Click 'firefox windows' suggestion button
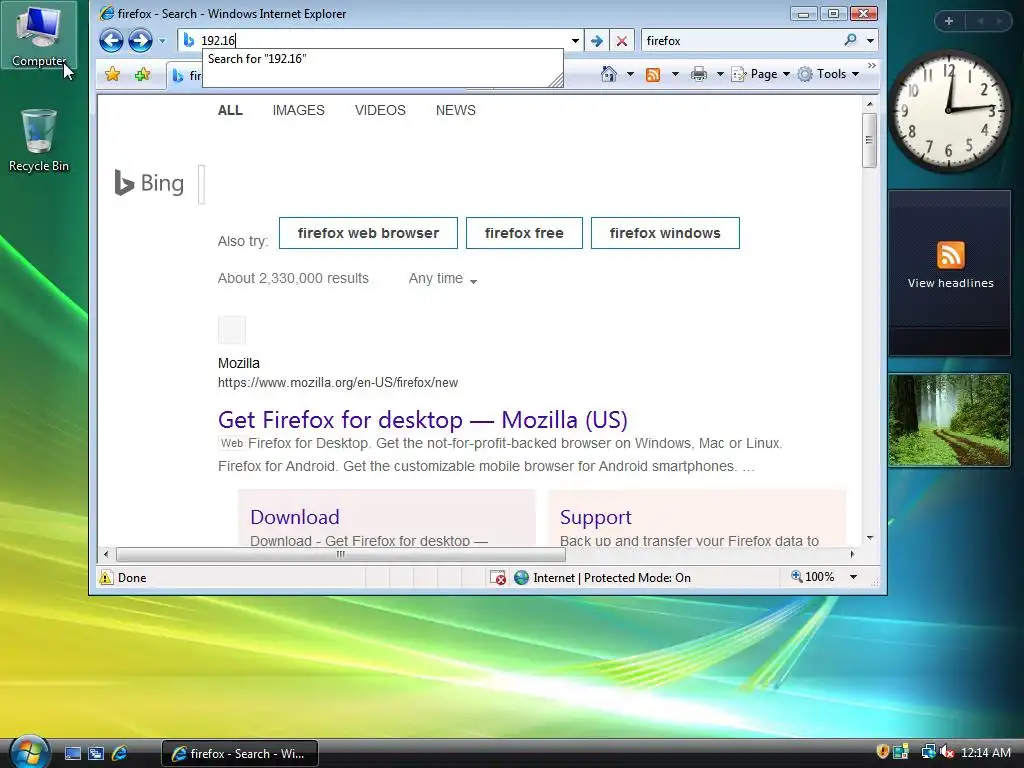Image resolution: width=1024 pixels, height=768 pixels. point(665,233)
